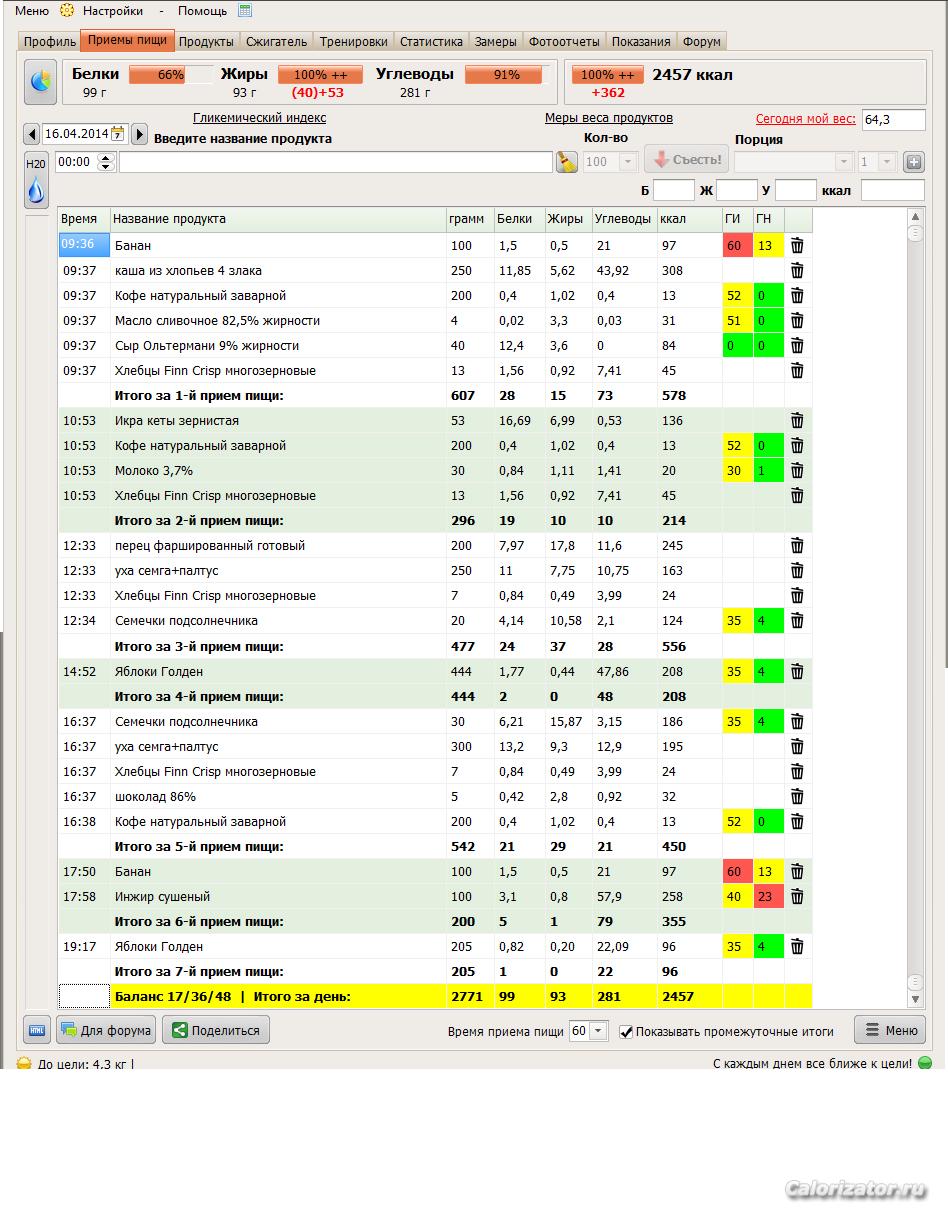This screenshot has height=1210, width=948.
Task: Click the Для форума button
Action: (x=105, y=1030)
